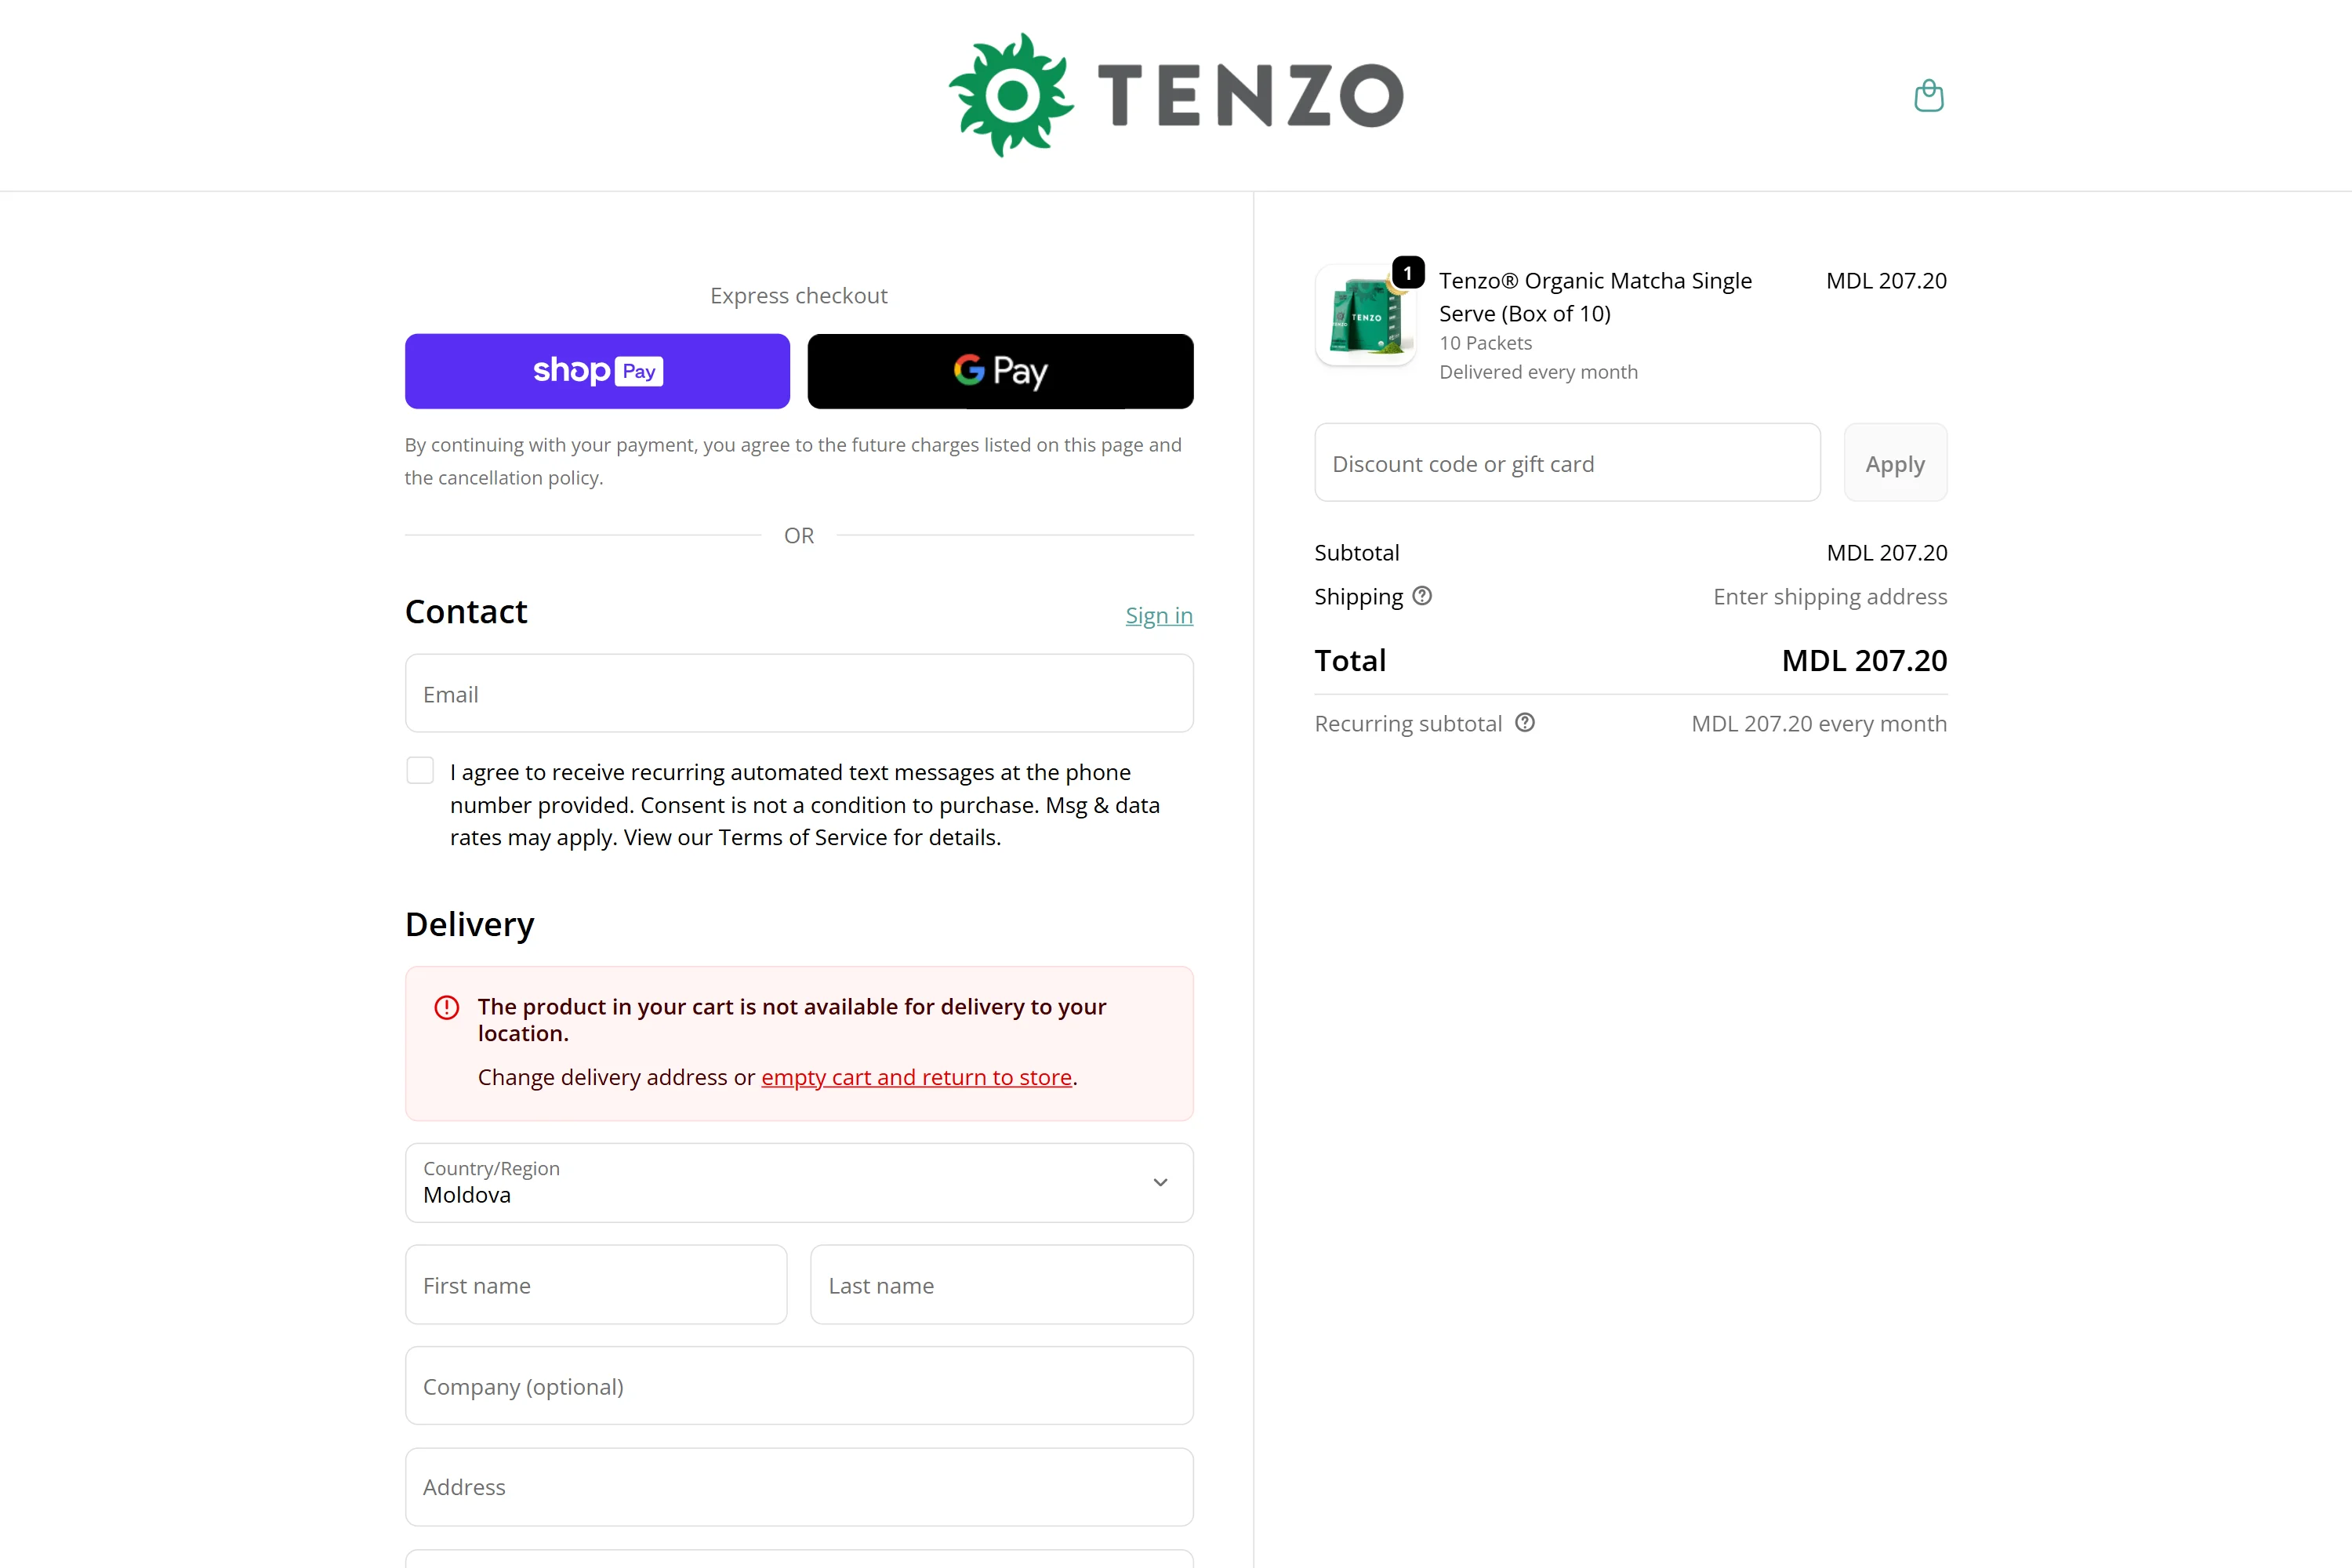Open the shopping bag cart icon
This screenshot has height=1568, width=2352.
pyautogui.click(x=1928, y=96)
